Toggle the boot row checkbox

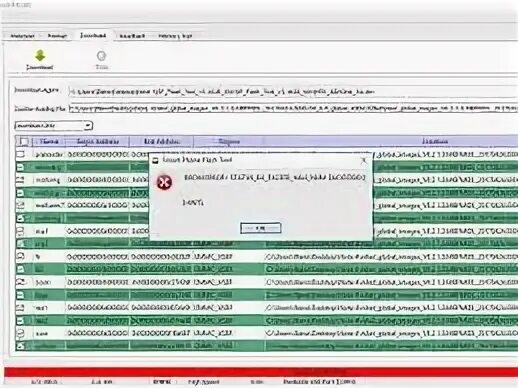pyautogui.click(x=21, y=282)
